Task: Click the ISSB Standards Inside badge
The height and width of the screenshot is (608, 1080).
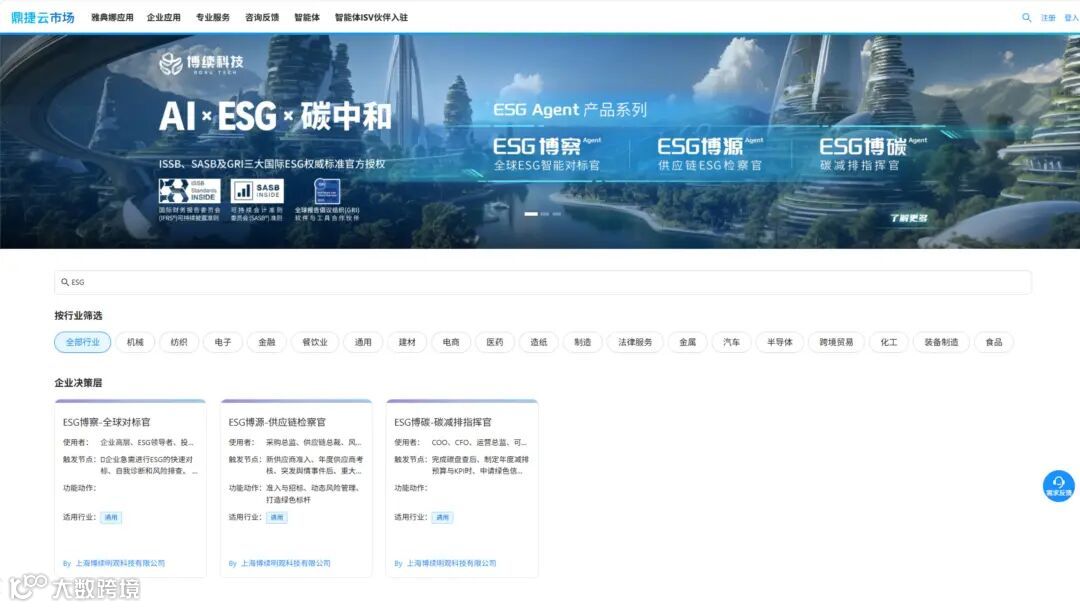Action: pos(189,191)
